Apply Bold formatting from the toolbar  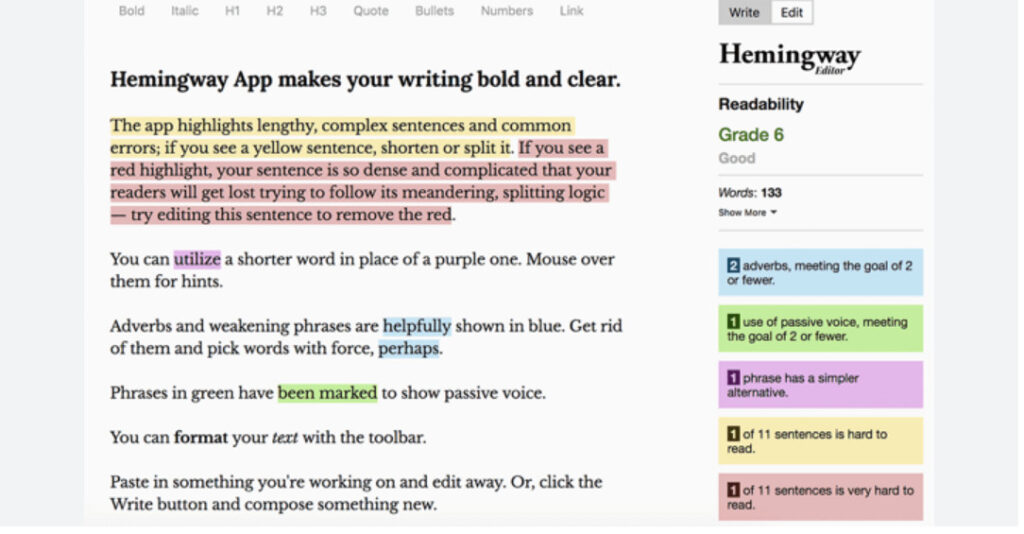click(x=131, y=11)
